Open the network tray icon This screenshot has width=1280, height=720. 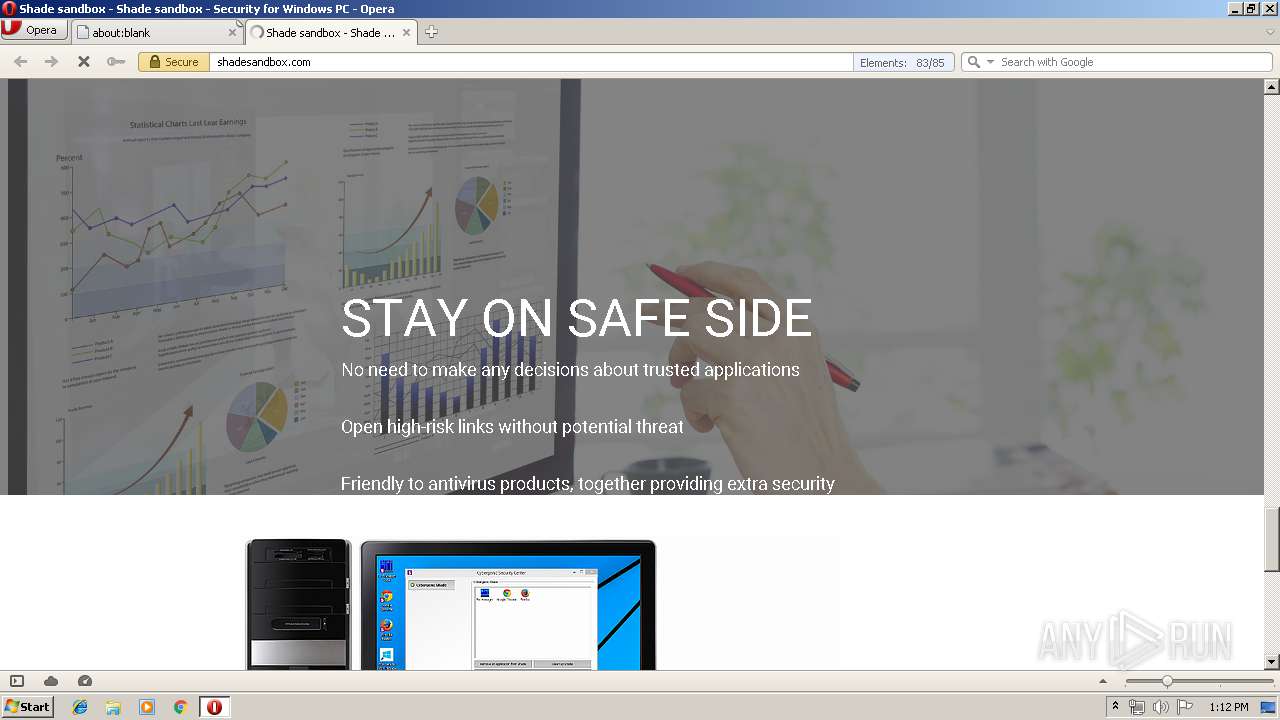[1137, 707]
